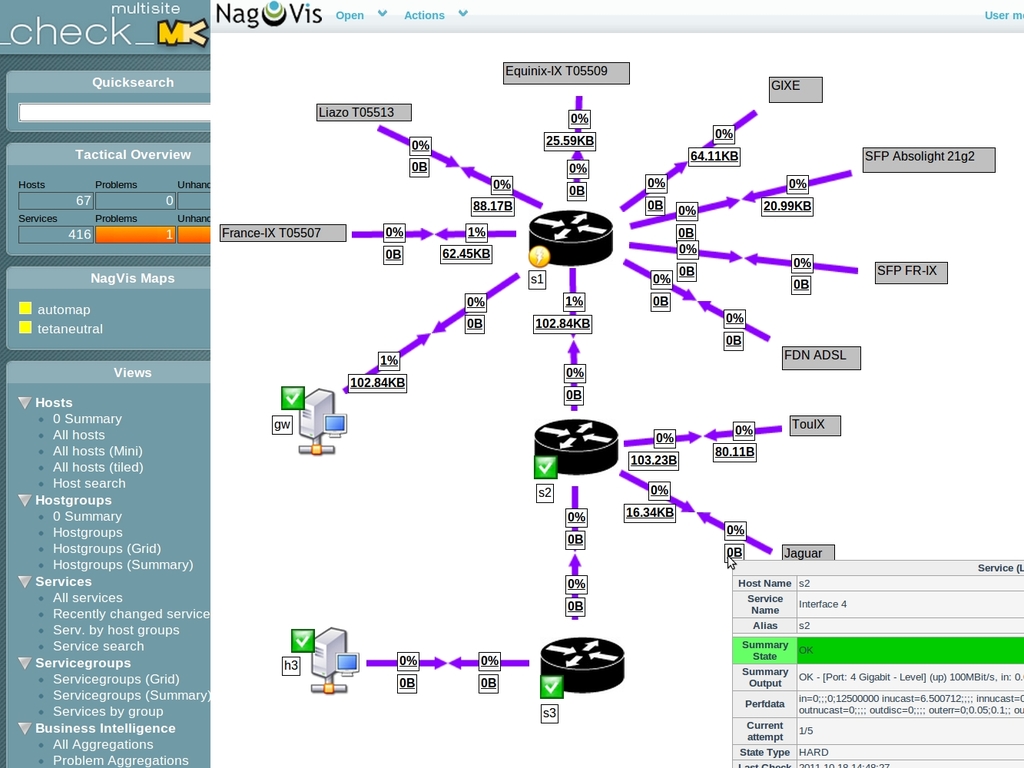Screen dimensions: 1024x768
Task: Click the 20.99KB bandwidth label
Action: (x=788, y=206)
